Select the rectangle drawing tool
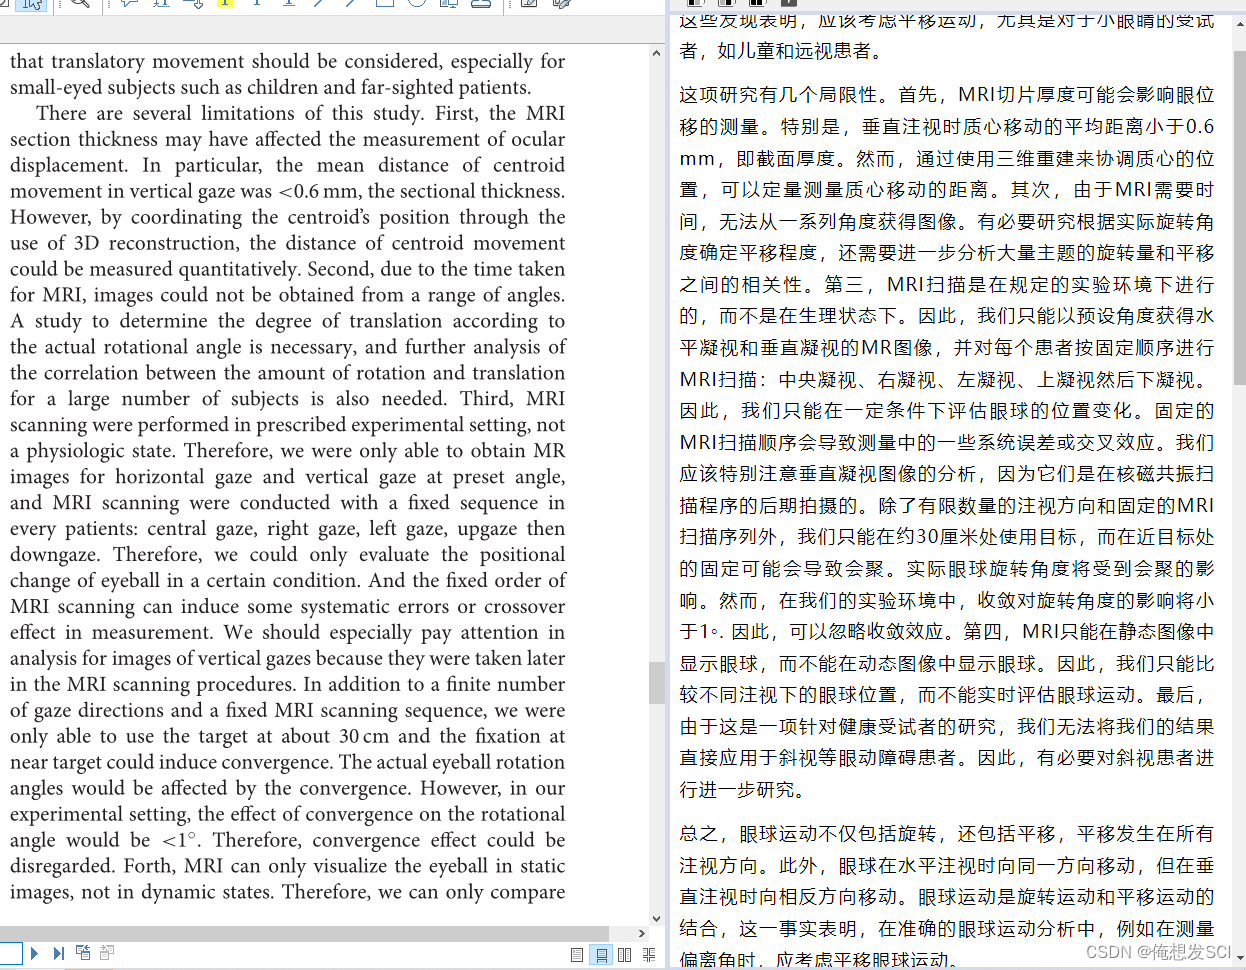The image size is (1246, 970). tap(384, 4)
